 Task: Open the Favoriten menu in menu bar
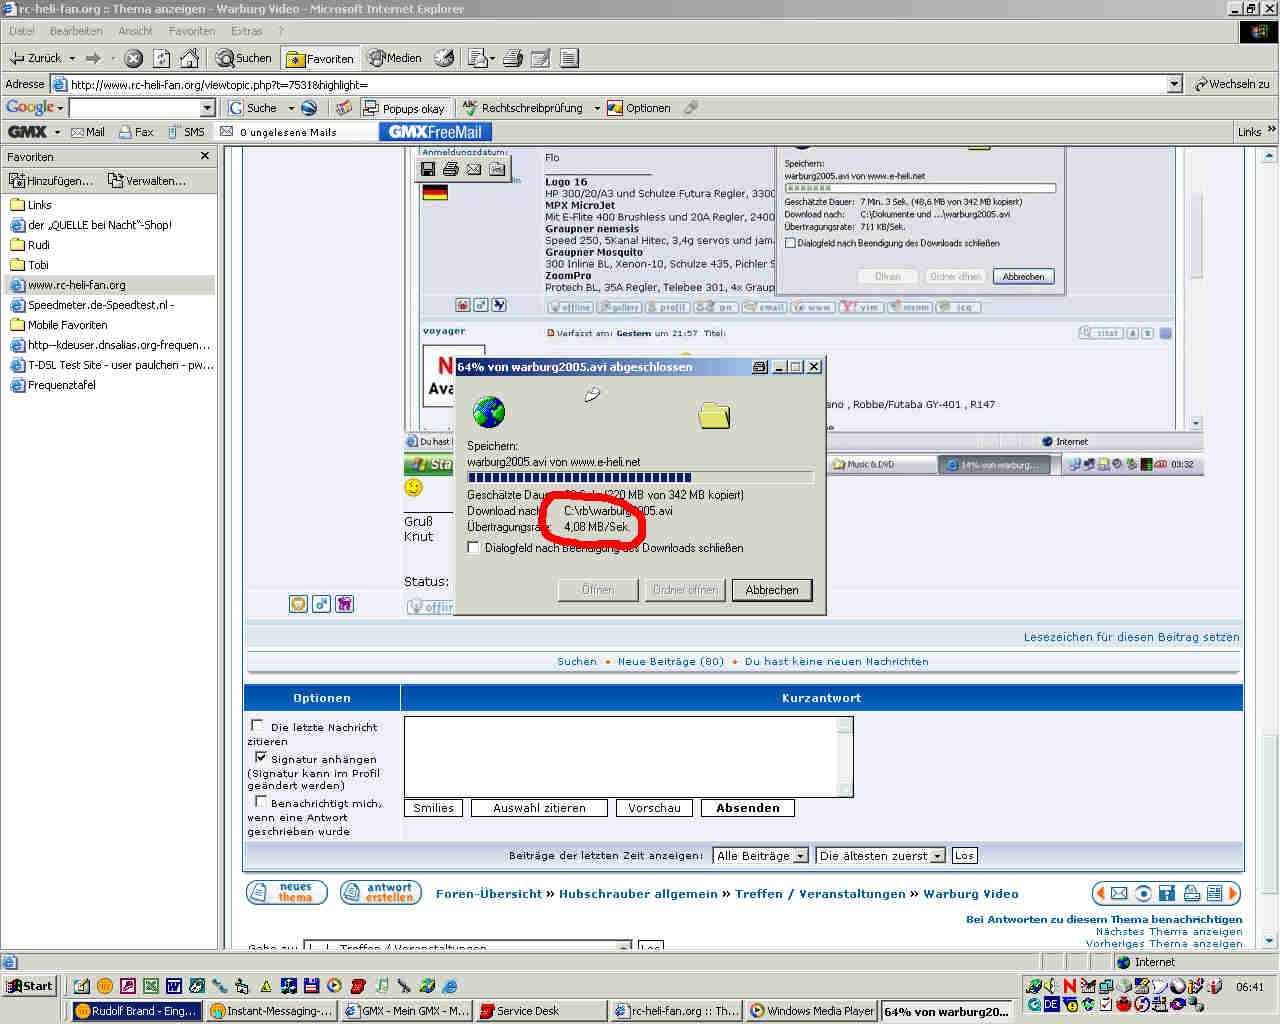click(x=192, y=31)
